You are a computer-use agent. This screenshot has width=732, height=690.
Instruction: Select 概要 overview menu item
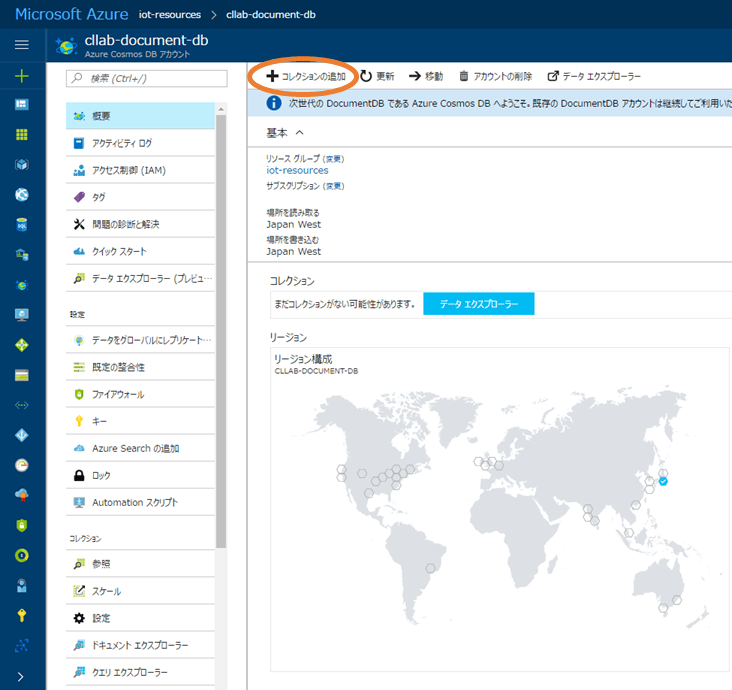click(140, 116)
